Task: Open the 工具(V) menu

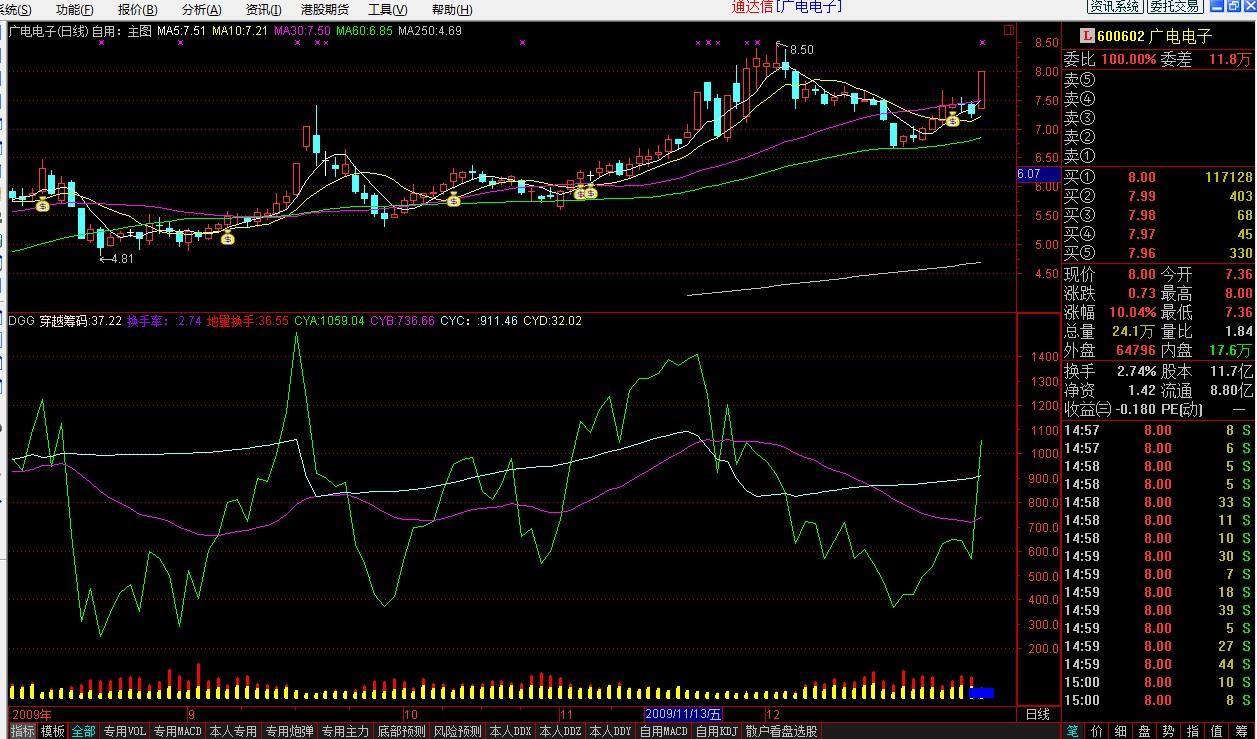Action: tap(388, 9)
